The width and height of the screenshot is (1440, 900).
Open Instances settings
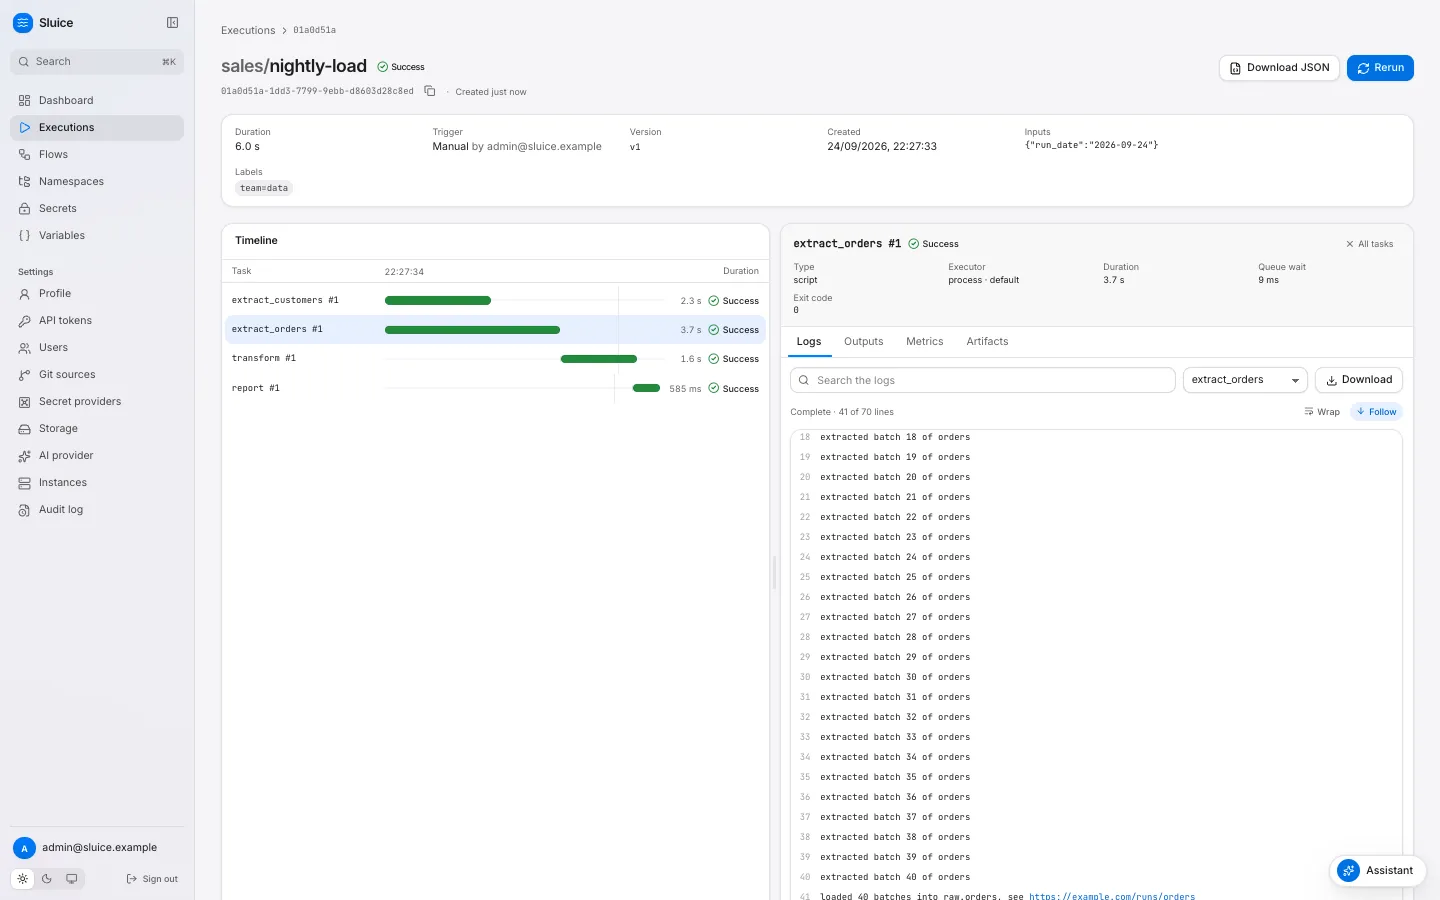(97, 482)
